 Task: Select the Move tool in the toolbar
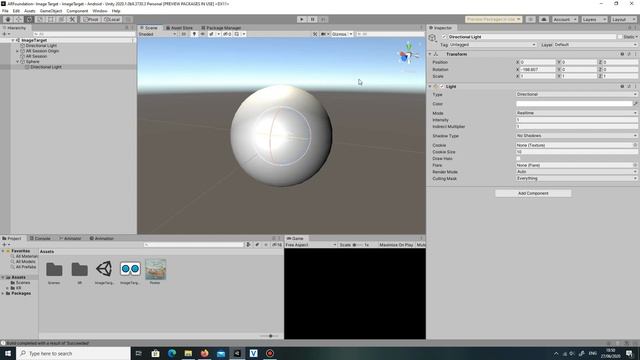click(18, 19)
